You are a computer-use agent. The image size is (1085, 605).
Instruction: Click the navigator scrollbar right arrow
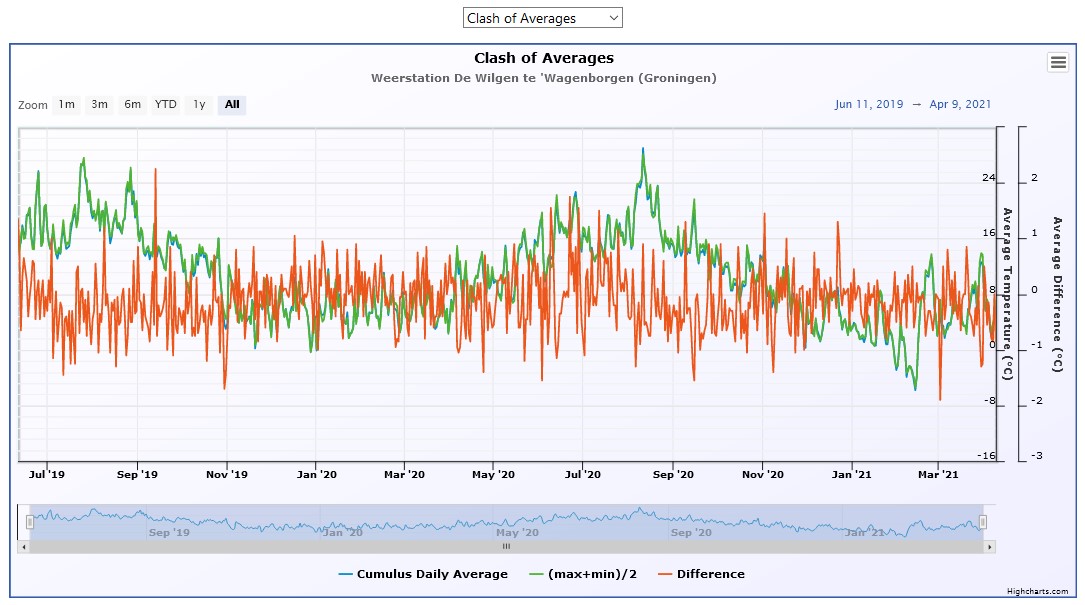point(990,547)
